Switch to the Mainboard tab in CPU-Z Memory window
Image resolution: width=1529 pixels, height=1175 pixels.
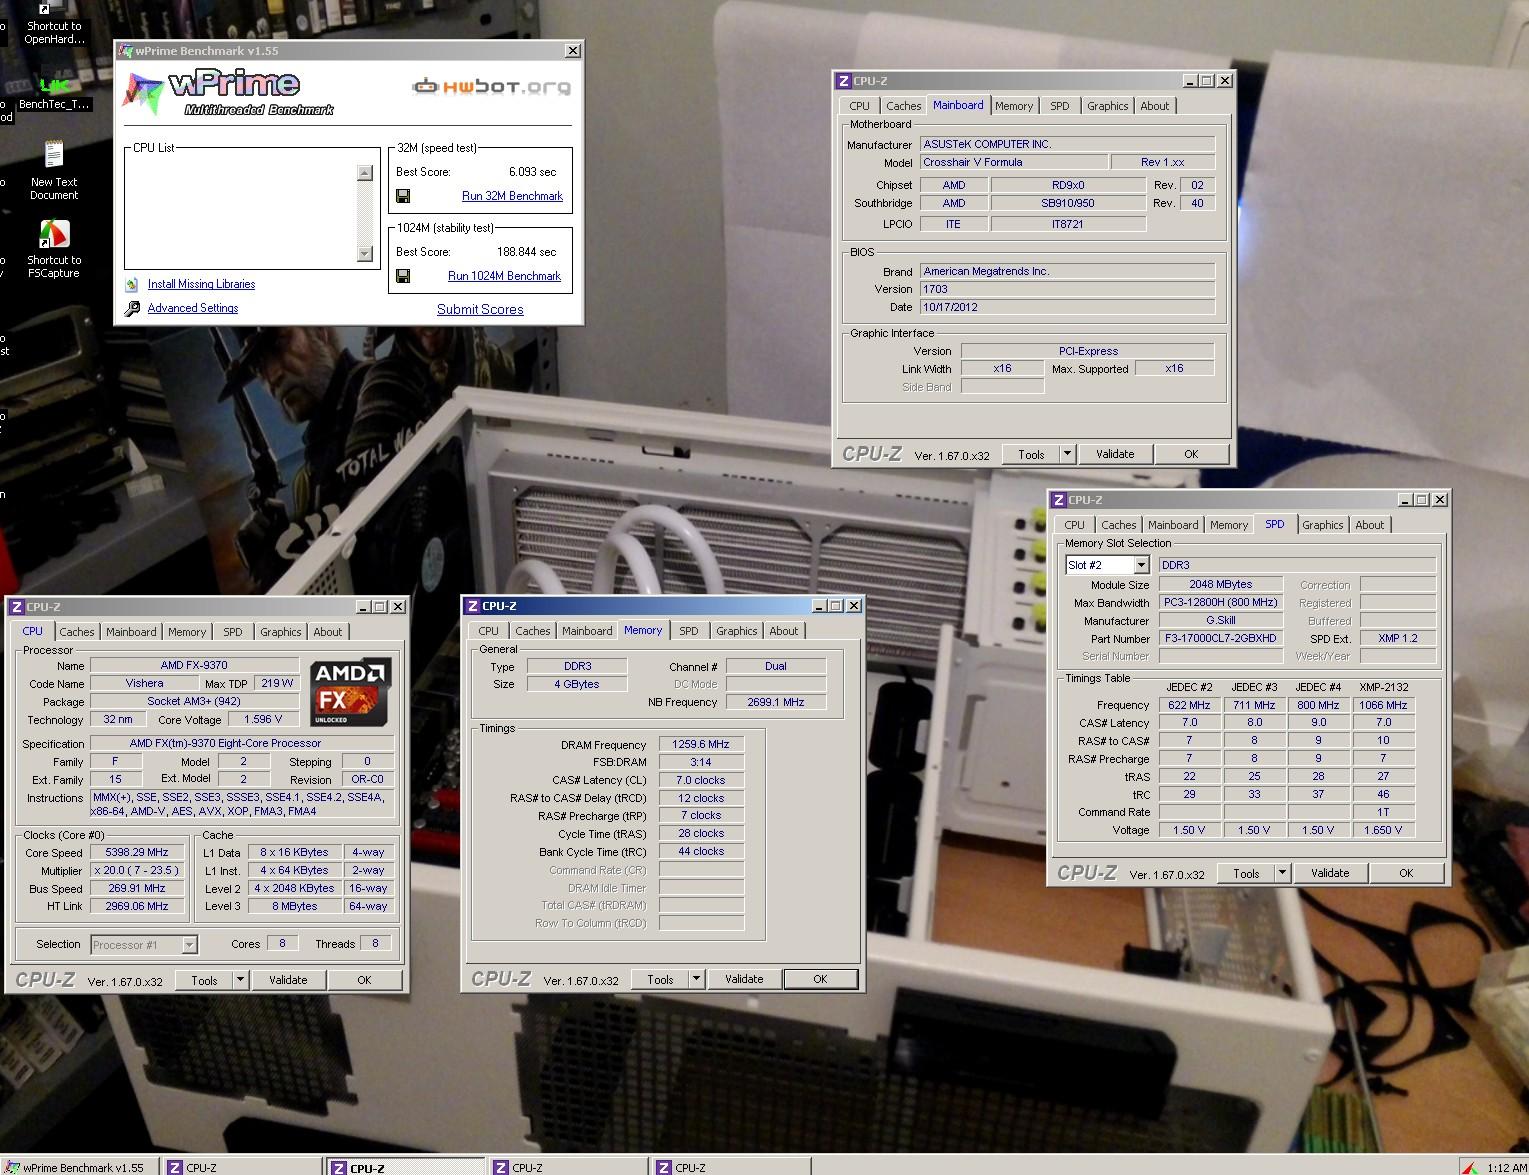point(586,631)
